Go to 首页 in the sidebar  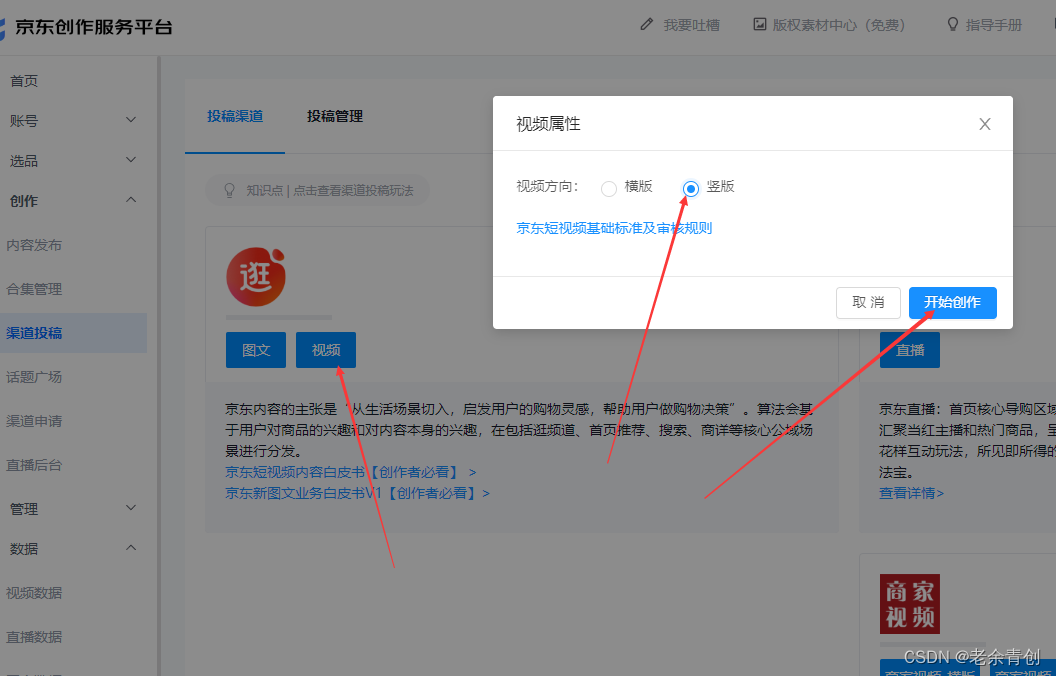(x=24, y=81)
